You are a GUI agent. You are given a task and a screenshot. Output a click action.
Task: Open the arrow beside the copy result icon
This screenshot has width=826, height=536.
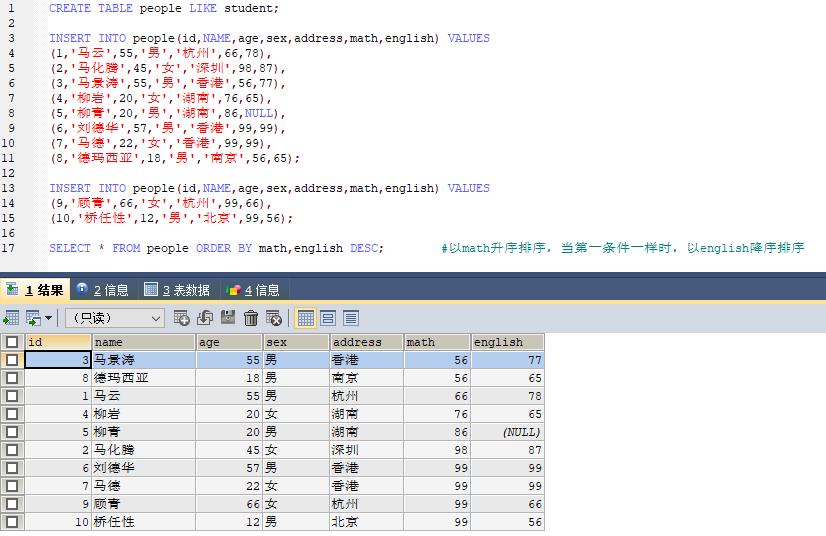tap(48, 318)
